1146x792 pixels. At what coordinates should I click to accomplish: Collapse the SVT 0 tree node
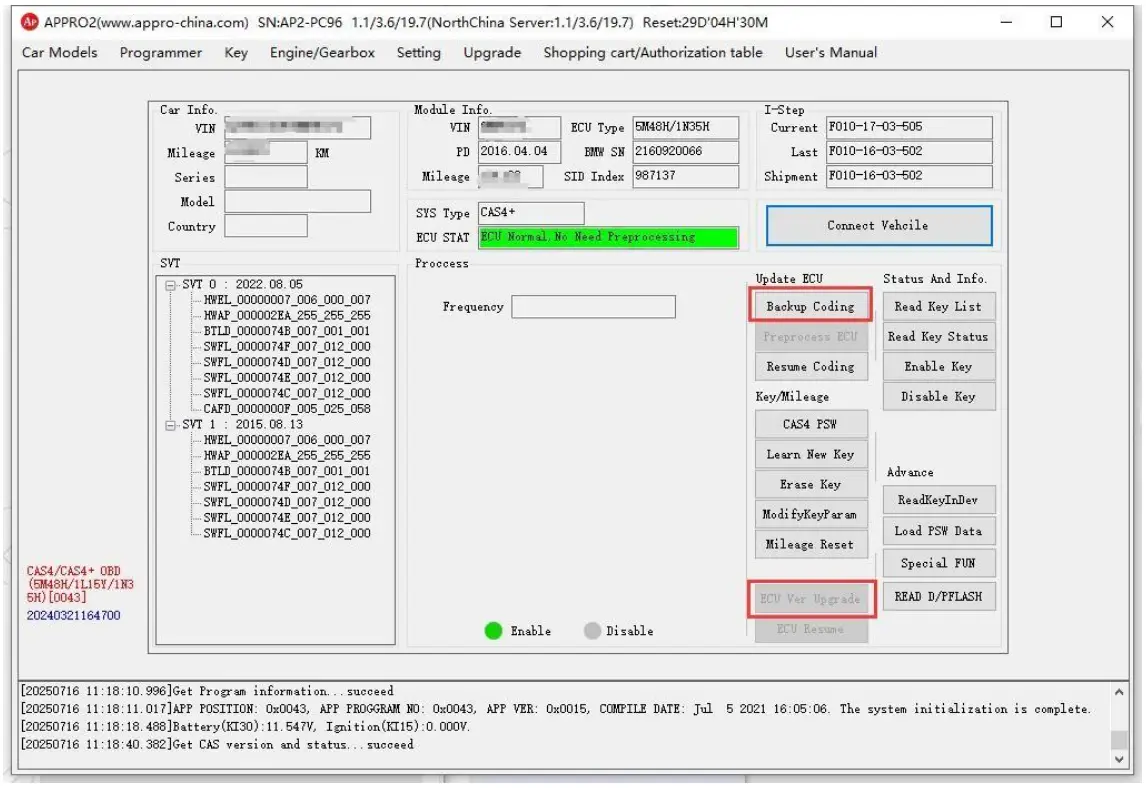pos(170,285)
